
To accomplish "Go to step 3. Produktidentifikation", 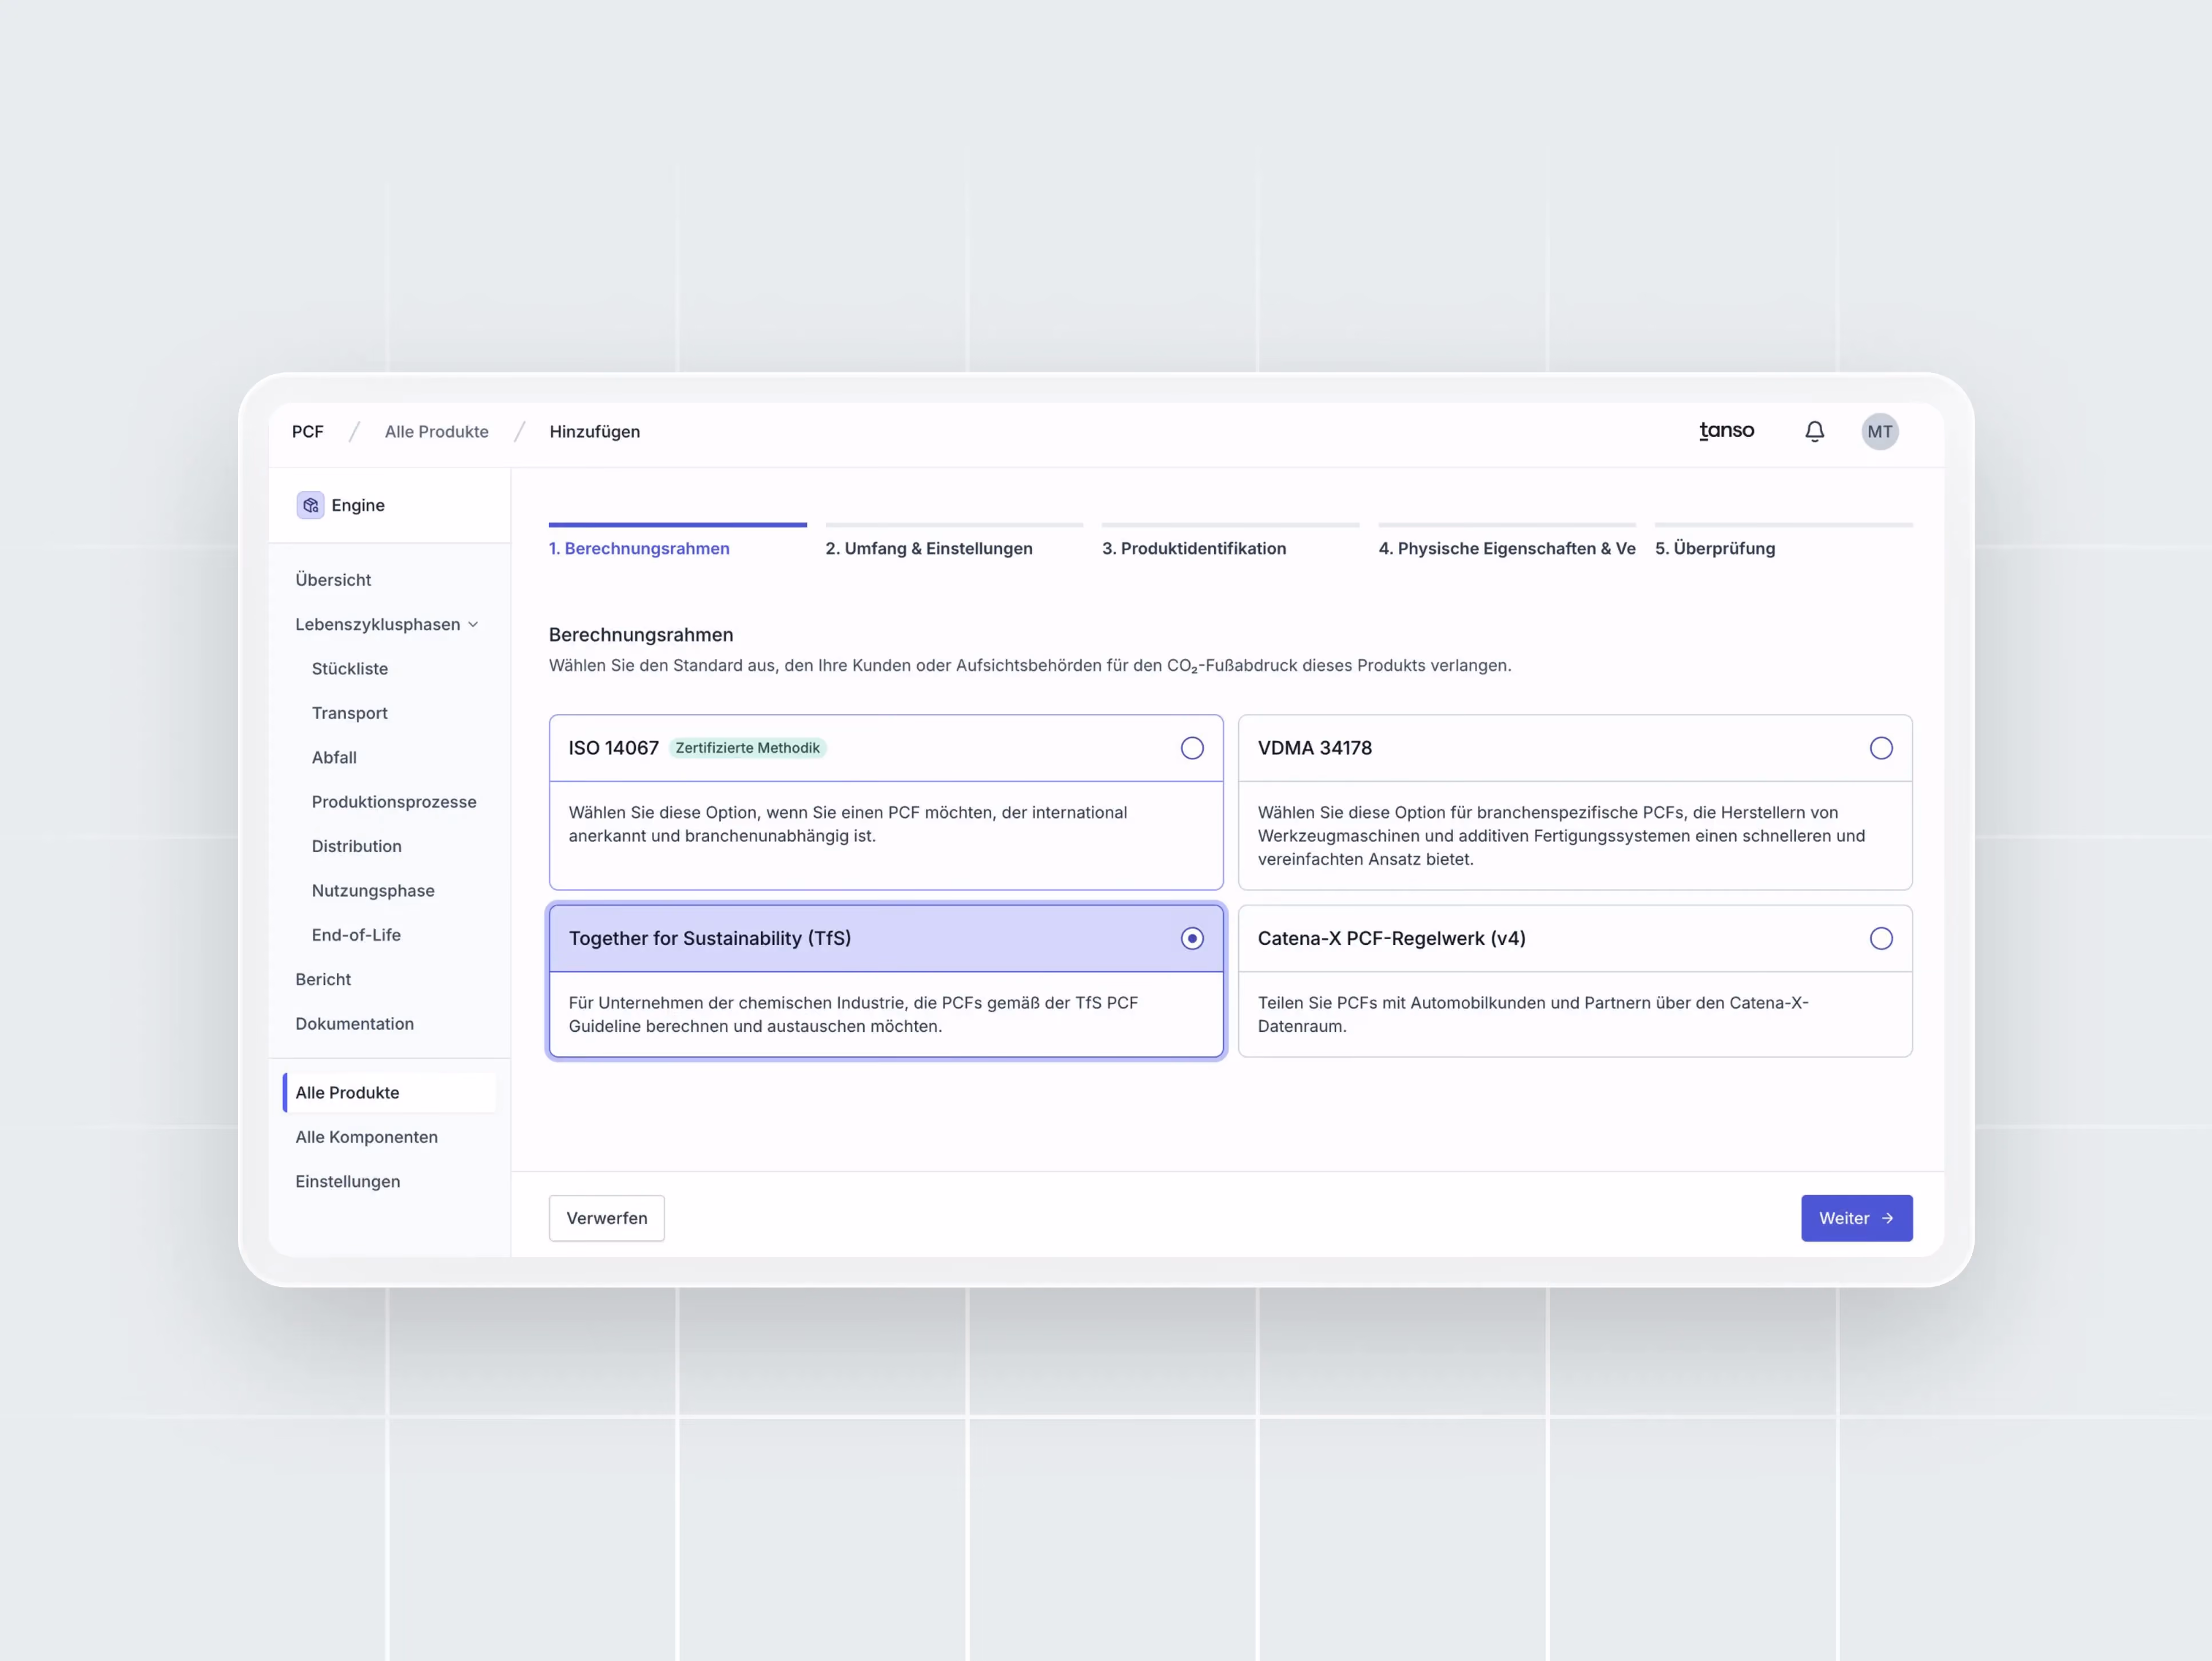I will pyautogui.click(x=1194, y=548).
